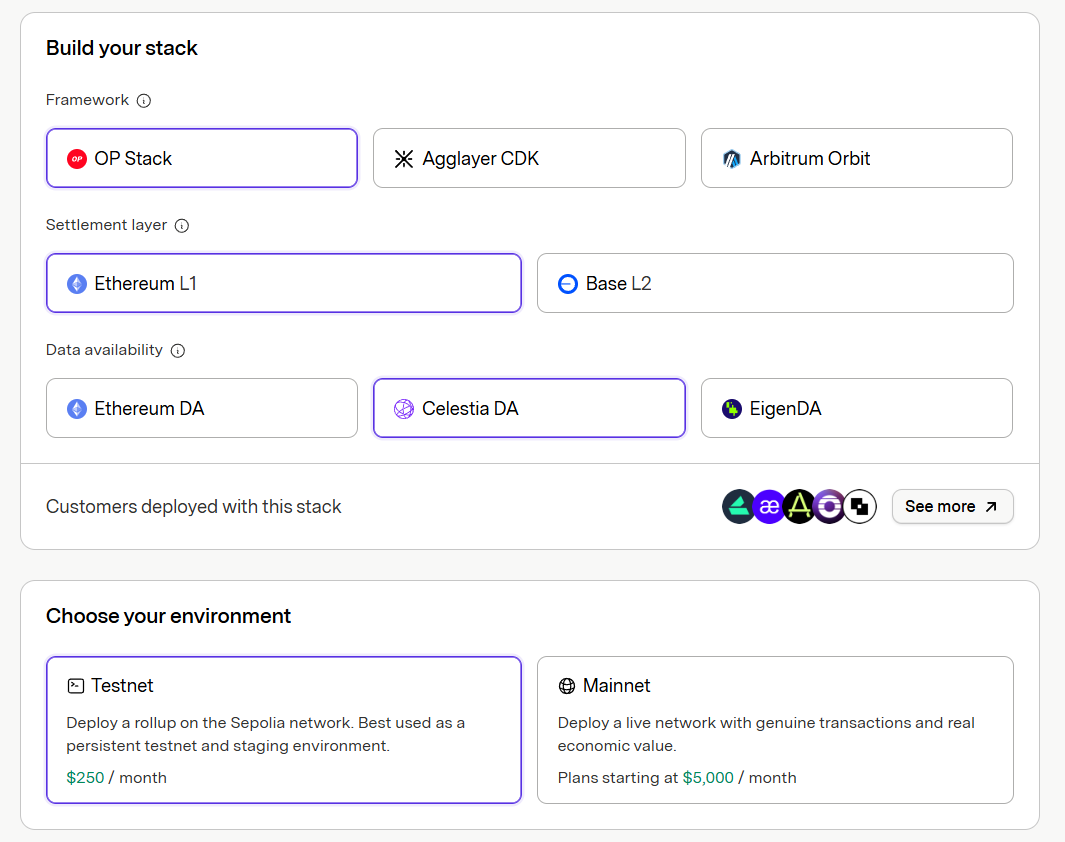Switch settlement layer to Base L2

click(x=775, y=283)
